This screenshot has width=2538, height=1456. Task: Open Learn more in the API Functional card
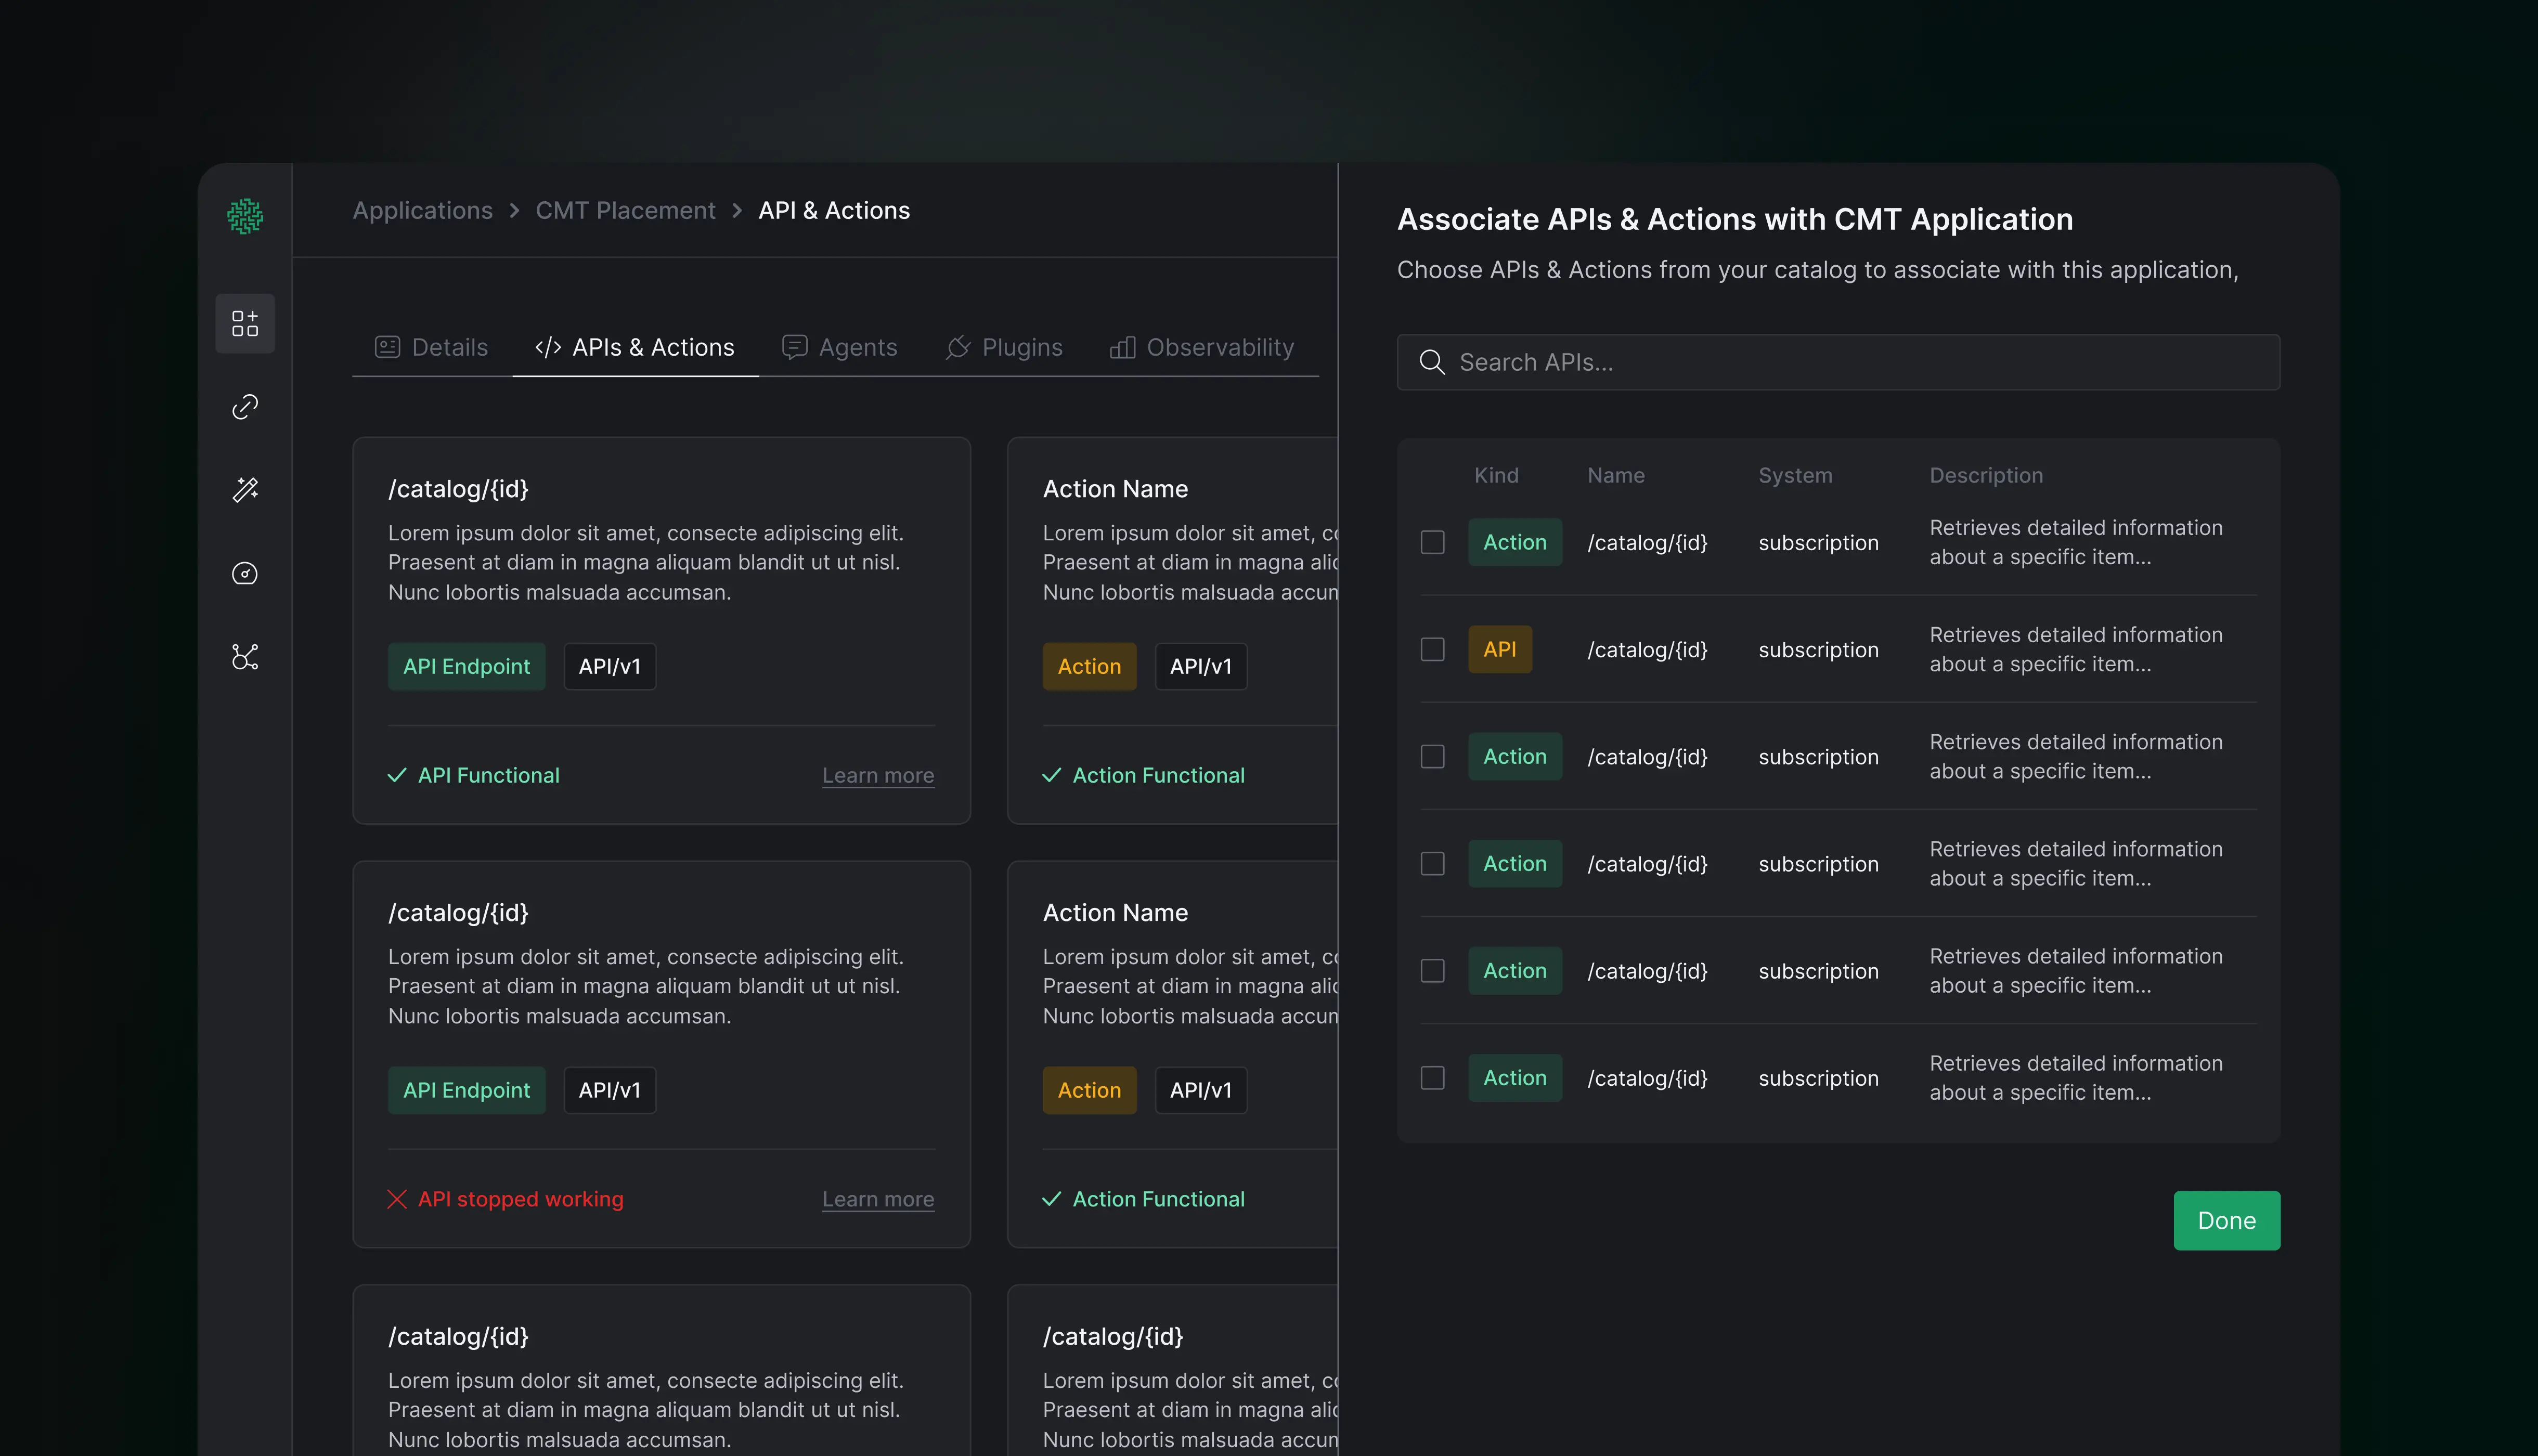click(x=878, y=775)
